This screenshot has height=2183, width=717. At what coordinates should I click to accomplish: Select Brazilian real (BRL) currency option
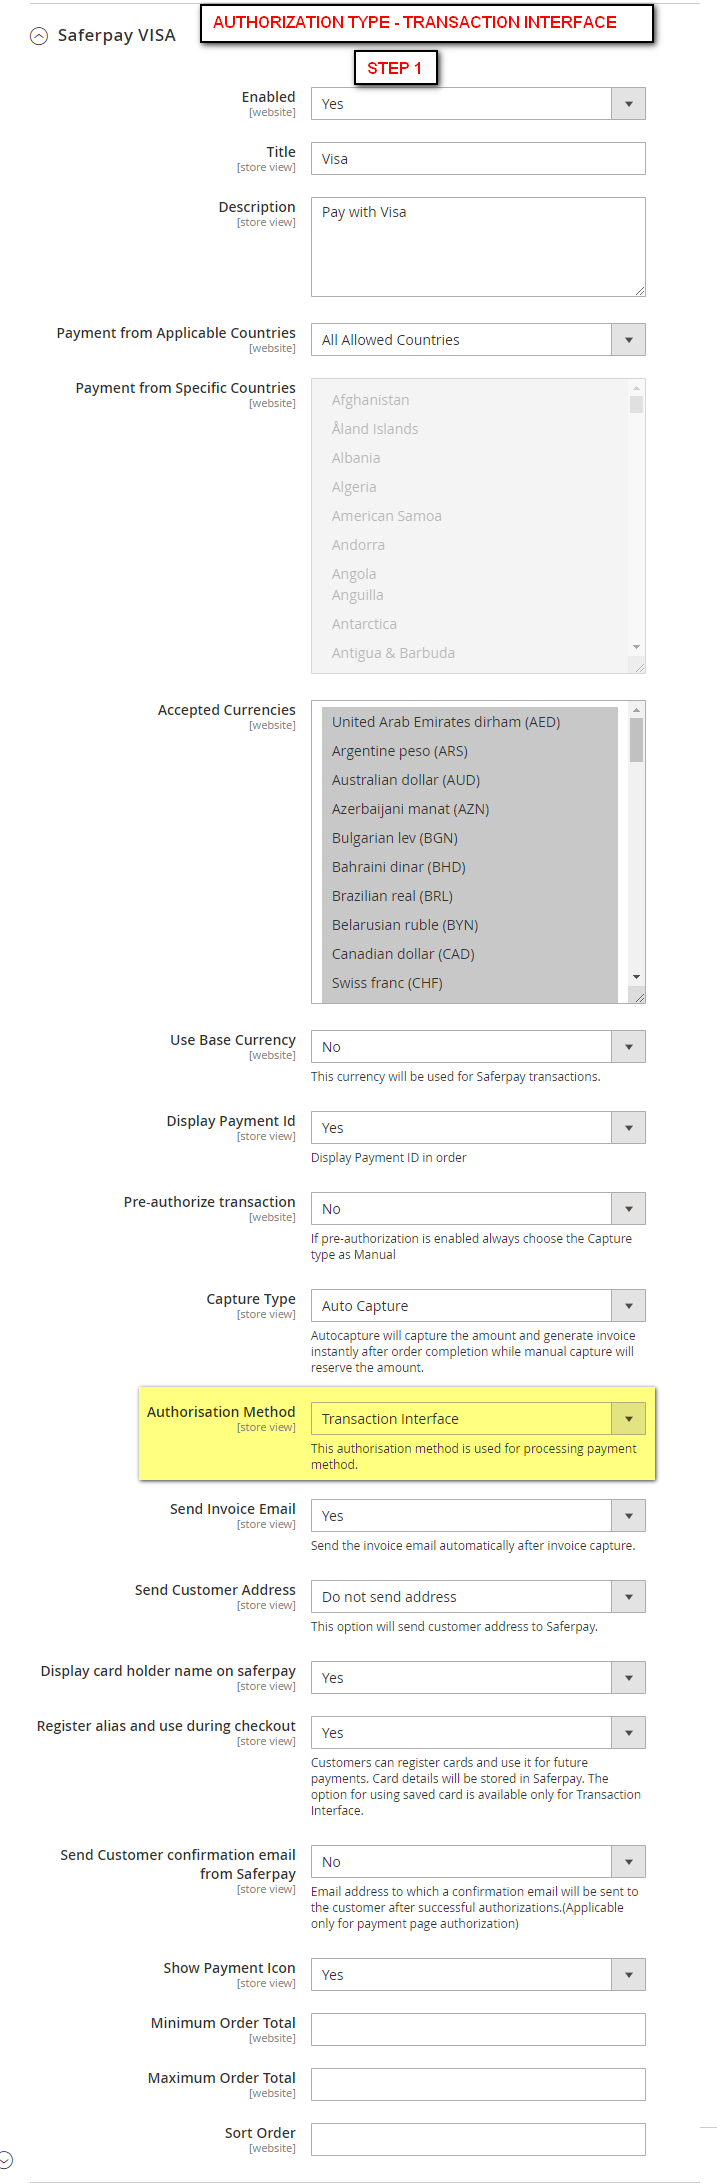point(392,896)
